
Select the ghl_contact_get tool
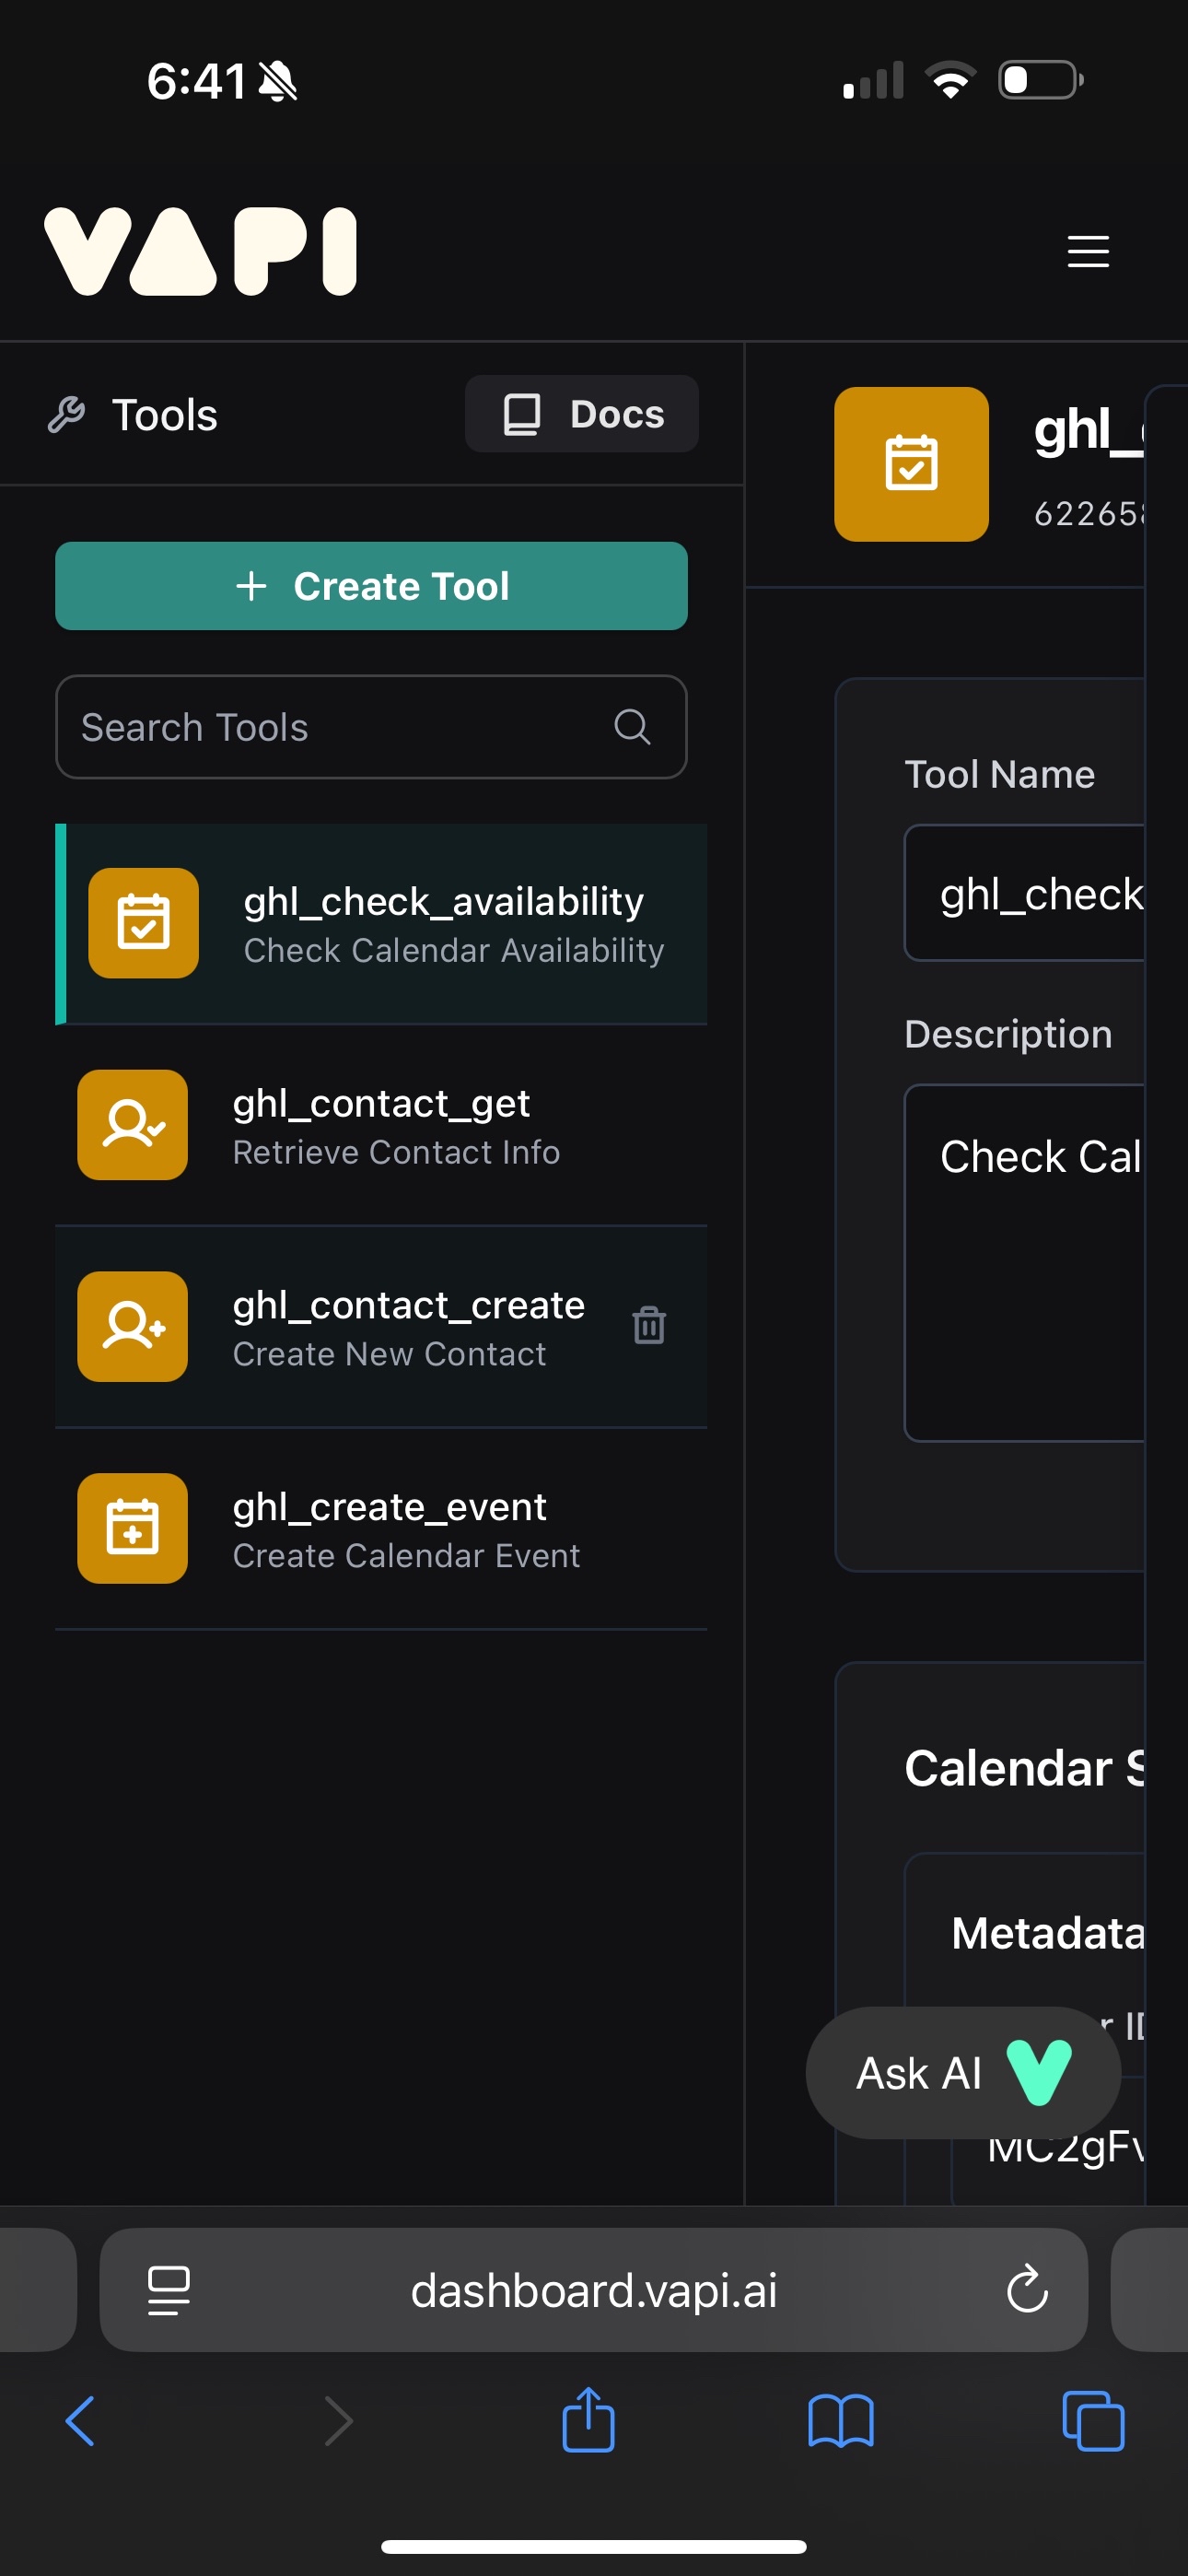coord(395,1125)
